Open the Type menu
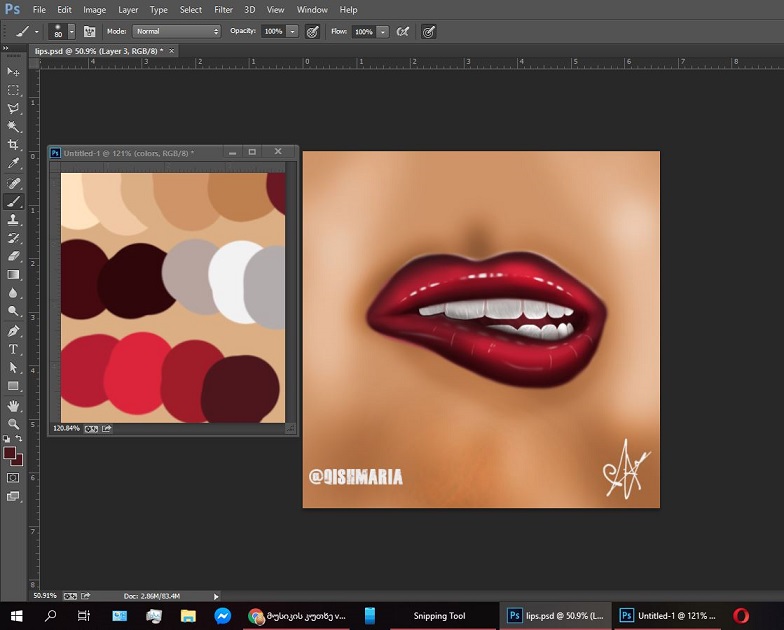This screenshot has height=630, width=784. pos(158,10)
